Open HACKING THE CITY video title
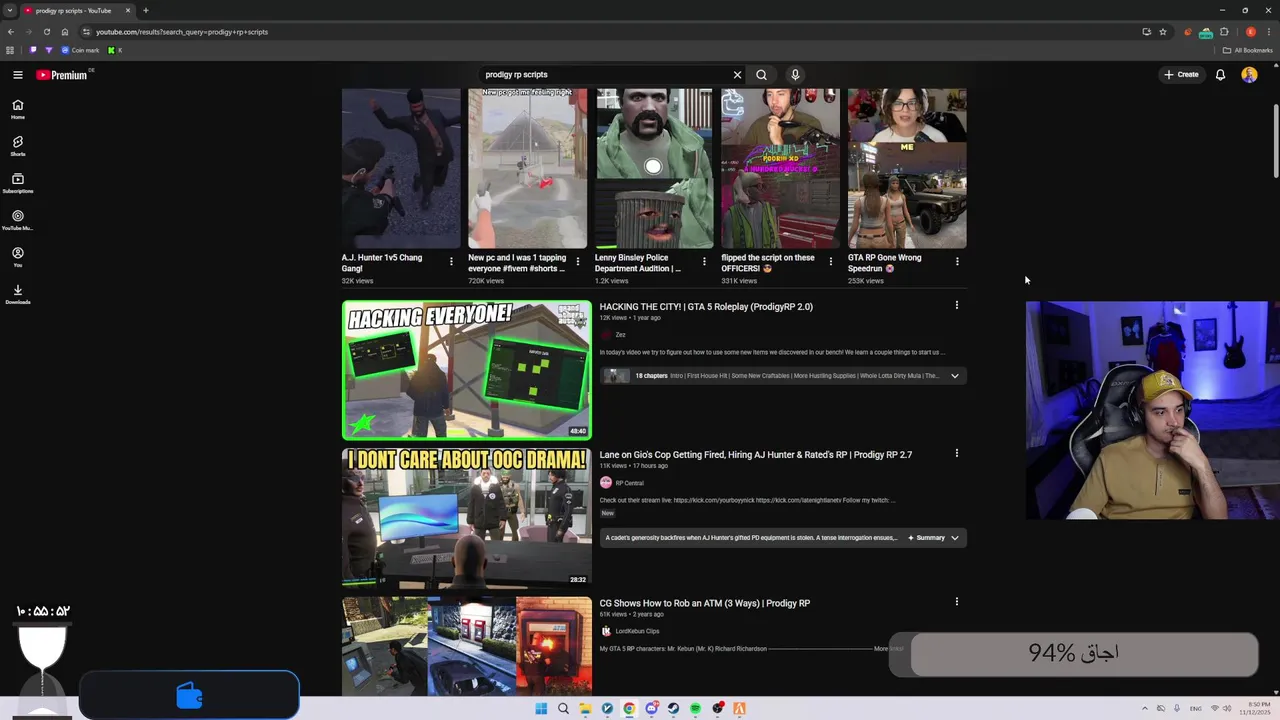The width and height of the screenshot is (1280, 720). 706,307
